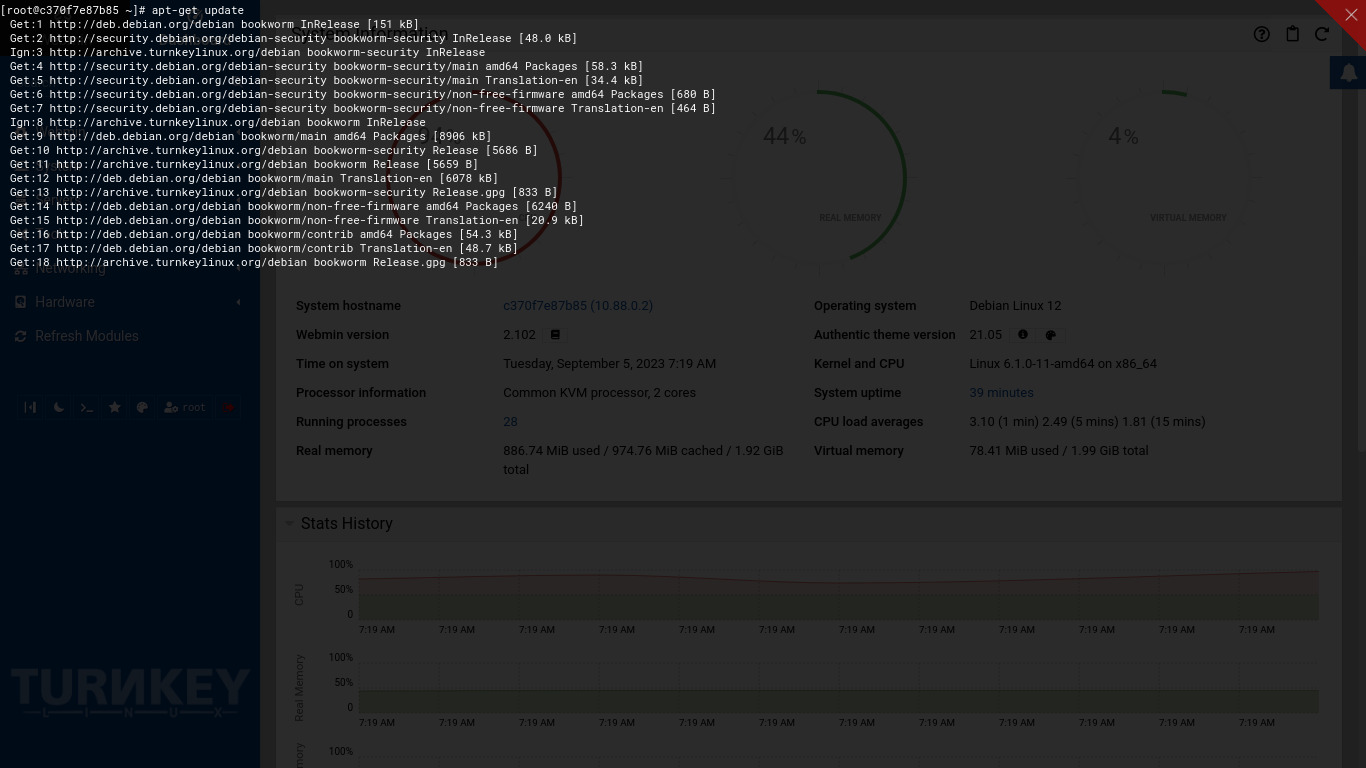Image resolution: width=1366 pixels, height=768 pixels.
Task: Open the command shell terminal icon
Action: [87, 407]
